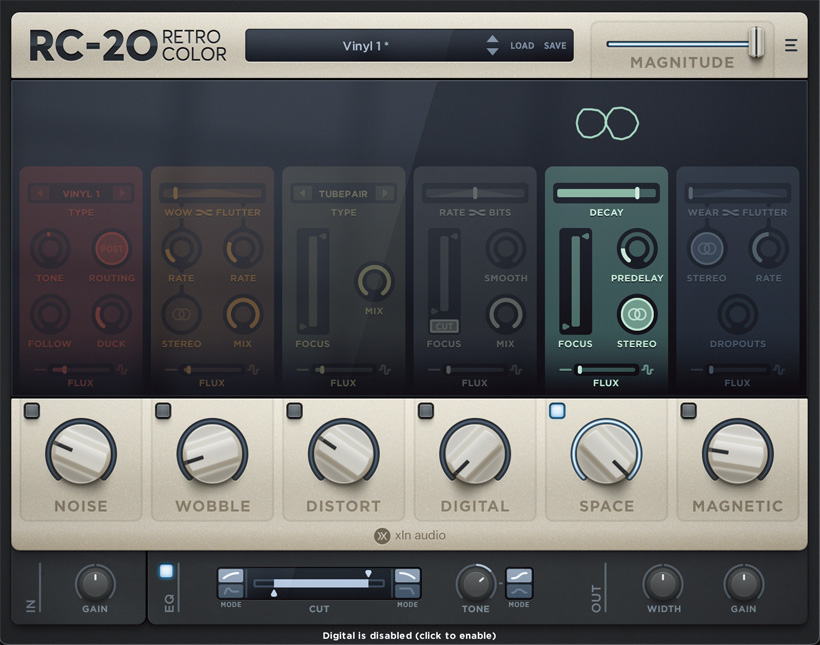Toggle the Space Stereo button
The width and height of the screenshot is (820, 645).
coord(636,314)
